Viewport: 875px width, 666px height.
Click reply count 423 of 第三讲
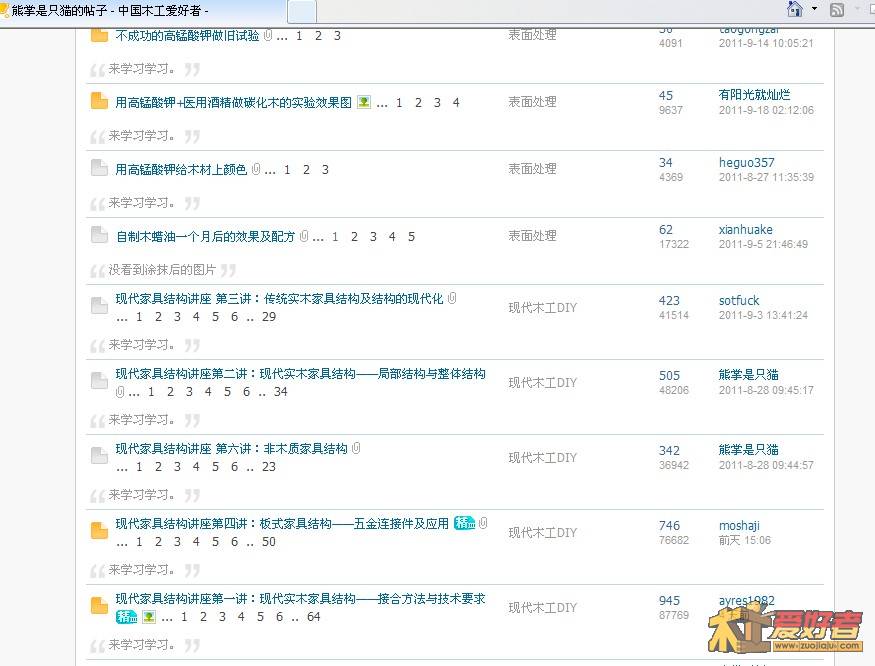coord(669,300)
